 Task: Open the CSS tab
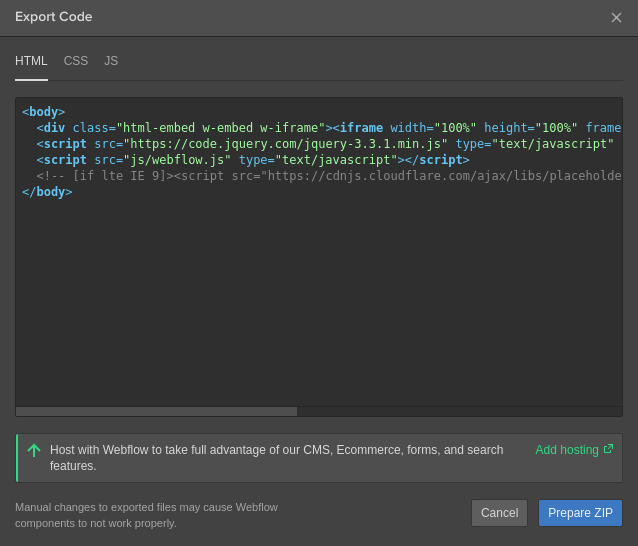(x=76, y=61)
